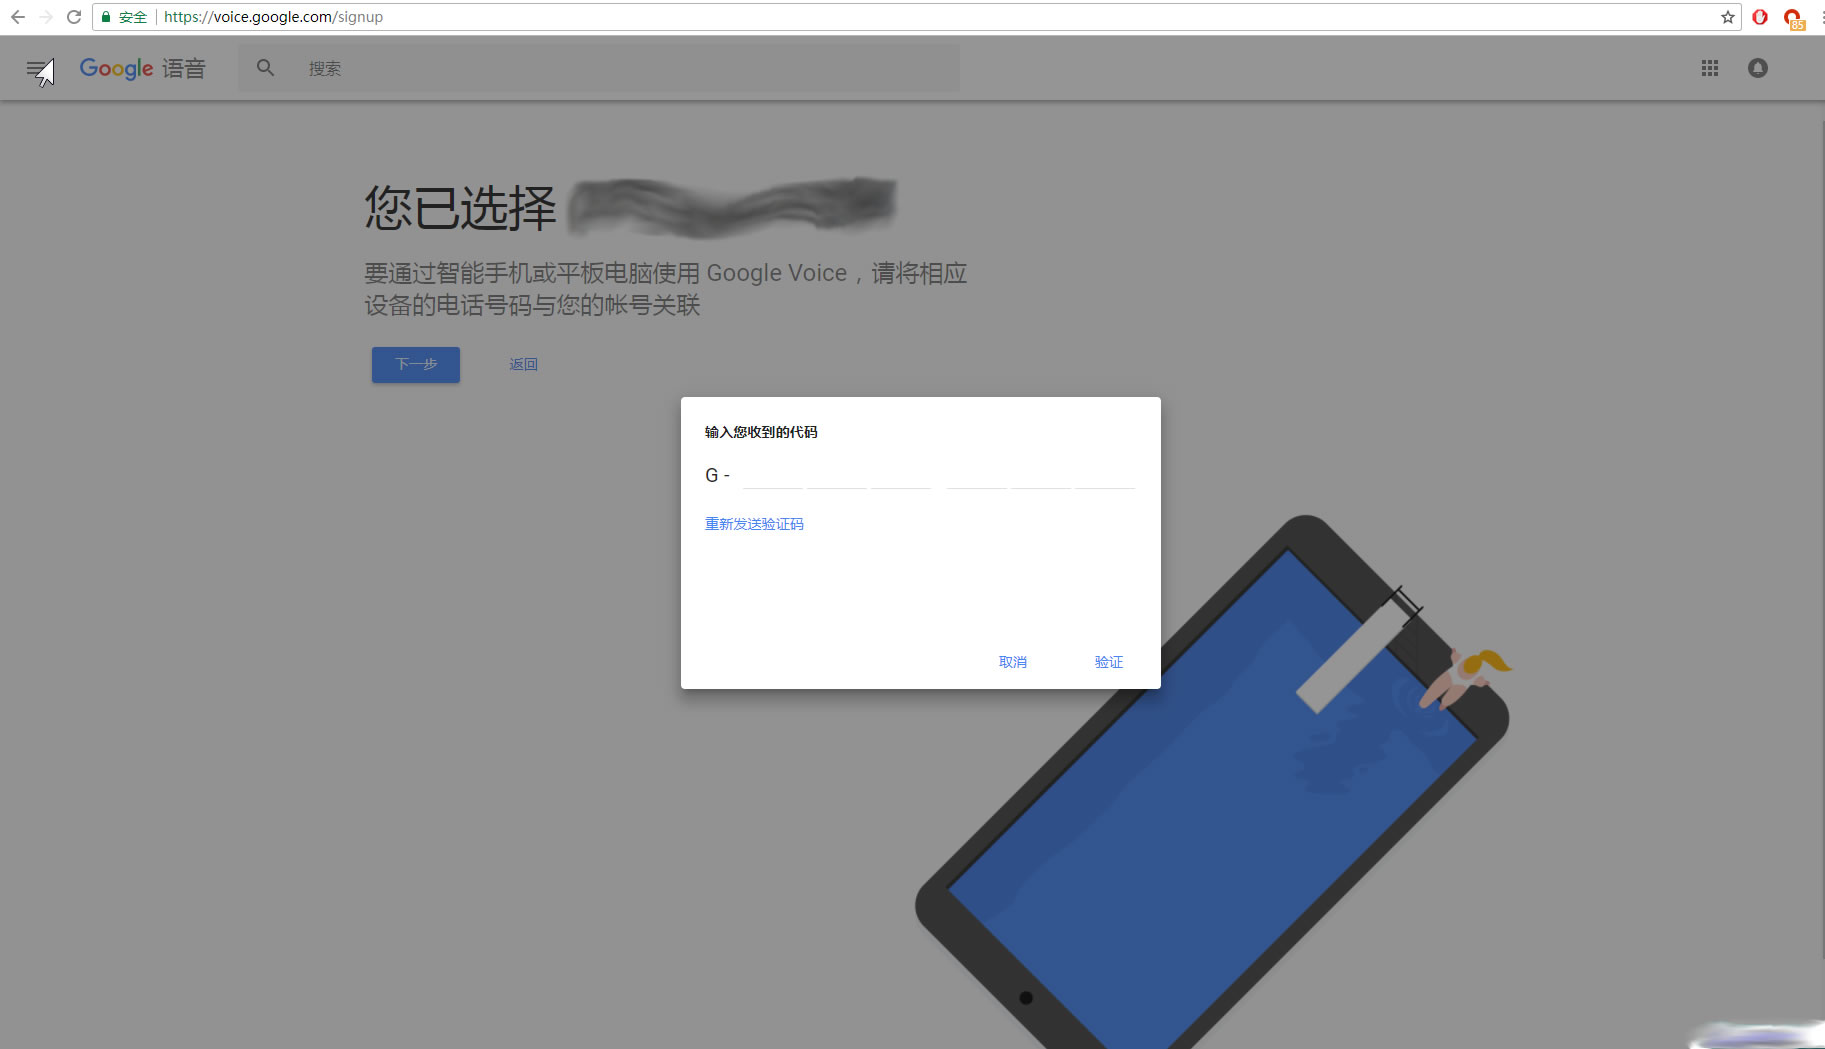Click the browser Back arrow

click(x=17, y=17)
